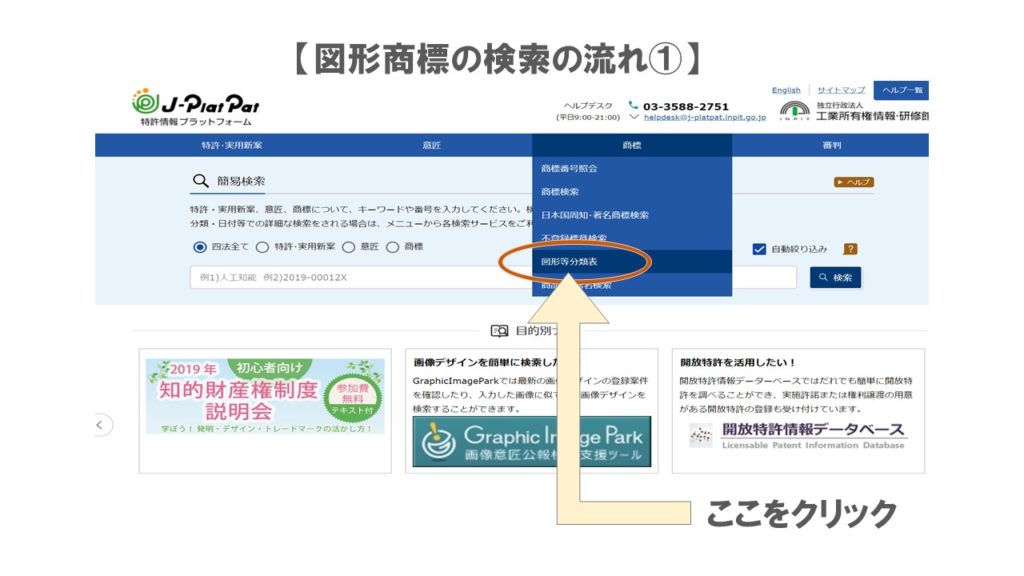Click the magnifier icon beside 簡易検索
1024x576 pixels.
click(x=200, y=181)
